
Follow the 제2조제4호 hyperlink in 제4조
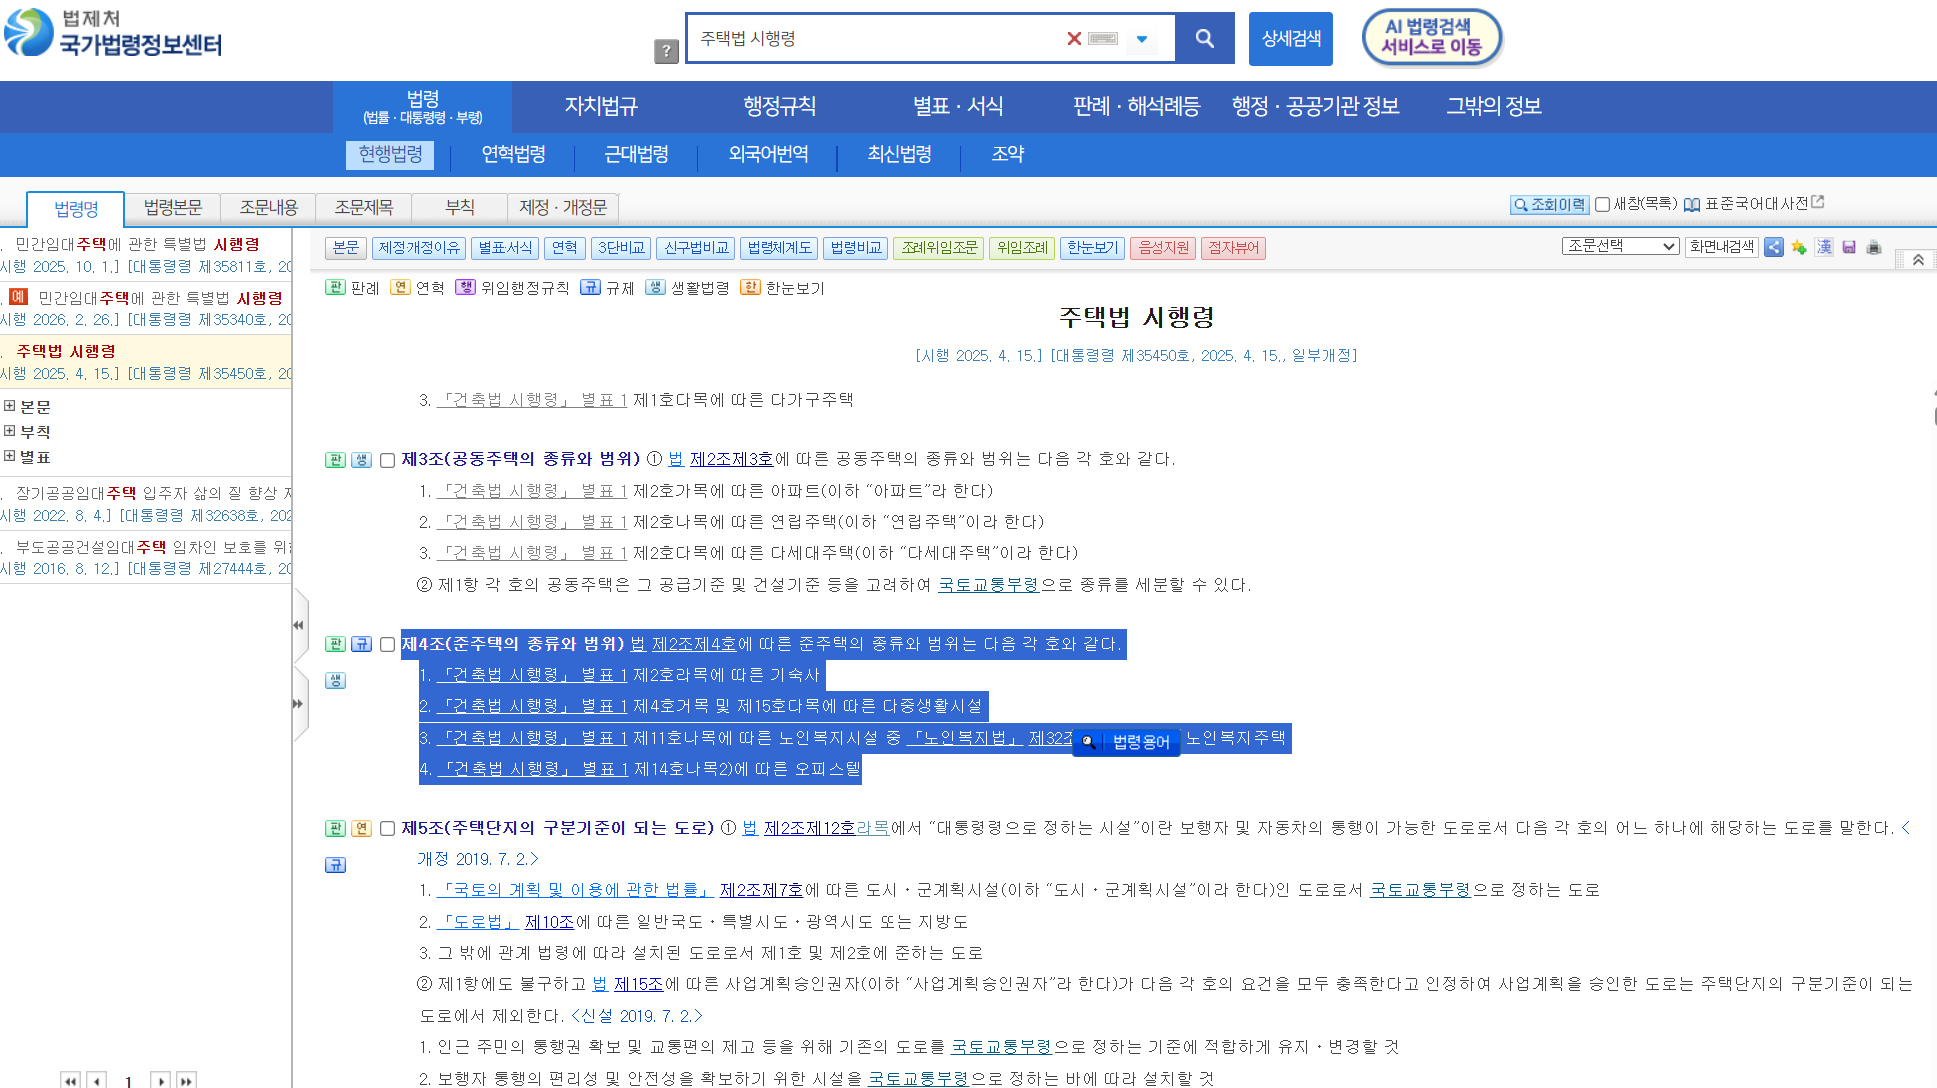695,644
